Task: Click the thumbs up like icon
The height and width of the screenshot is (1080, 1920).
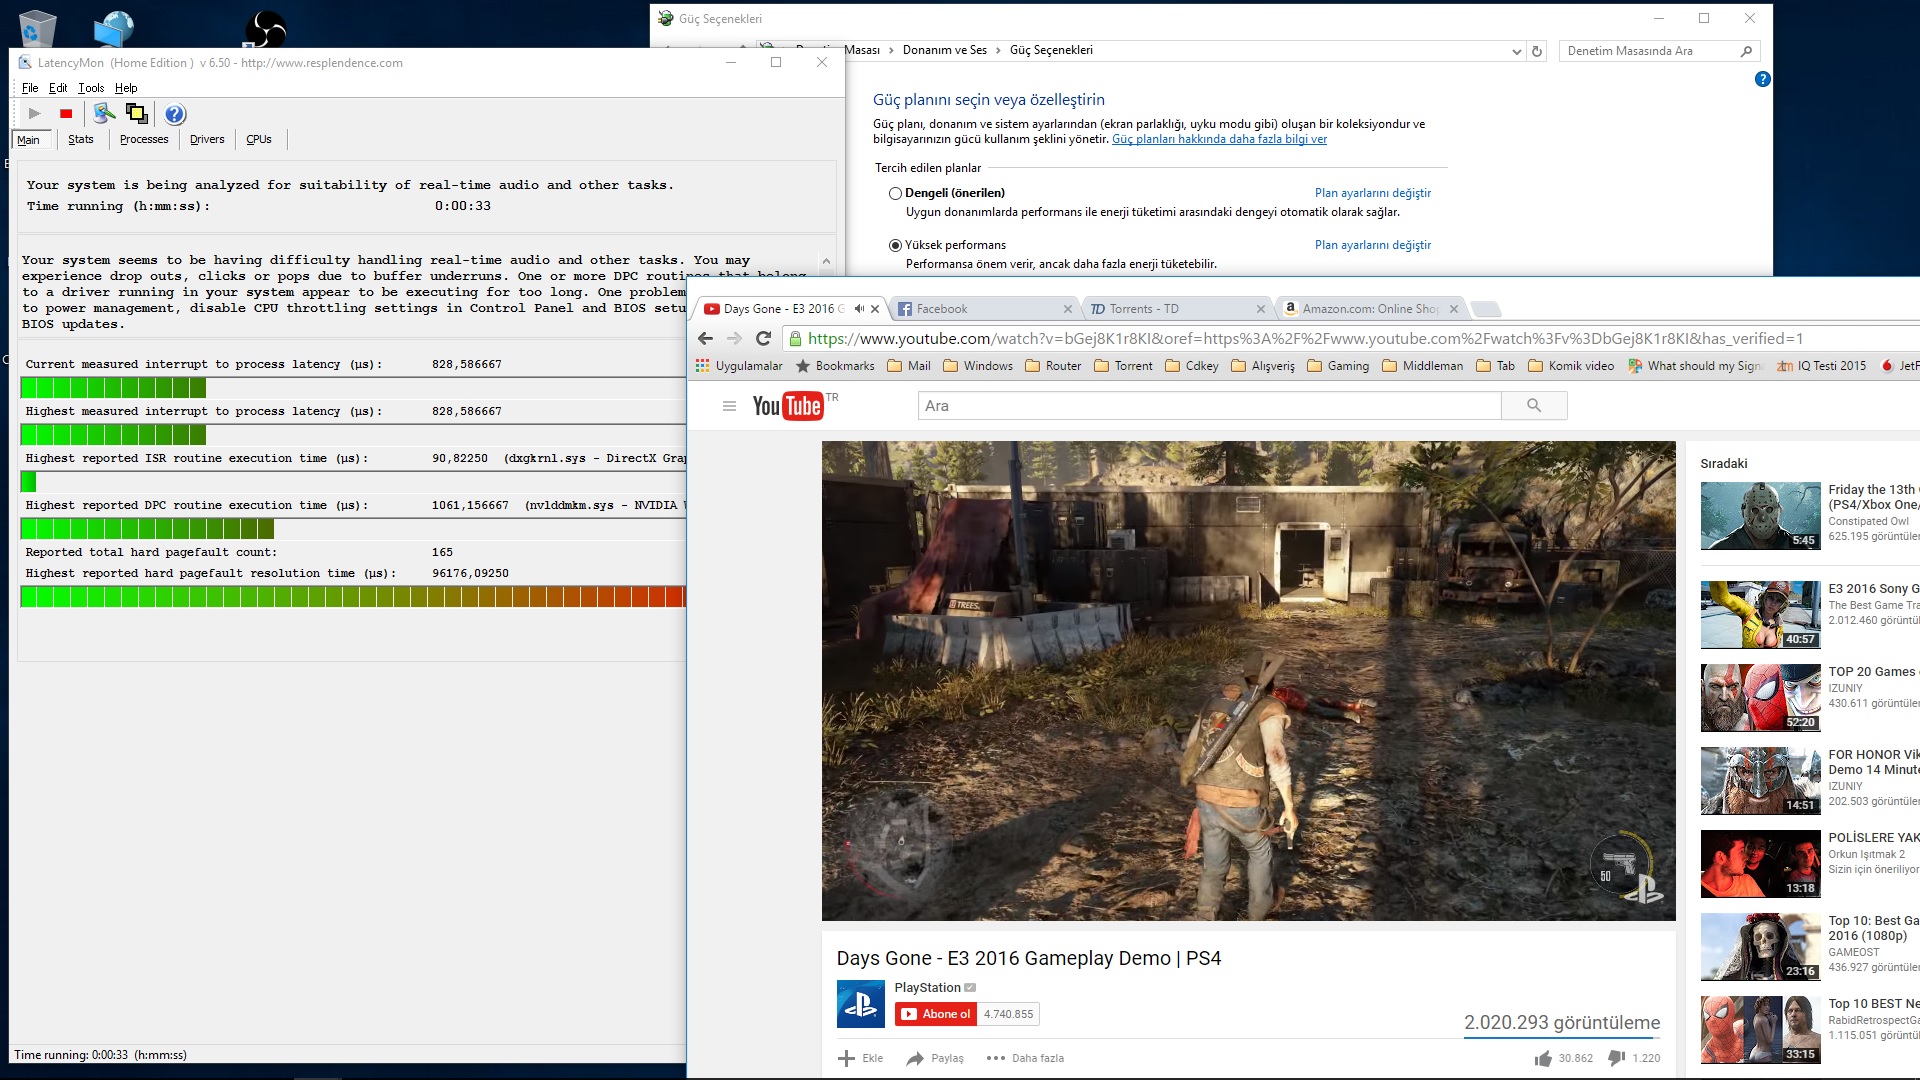Action: click(x=1543, y=1058)
